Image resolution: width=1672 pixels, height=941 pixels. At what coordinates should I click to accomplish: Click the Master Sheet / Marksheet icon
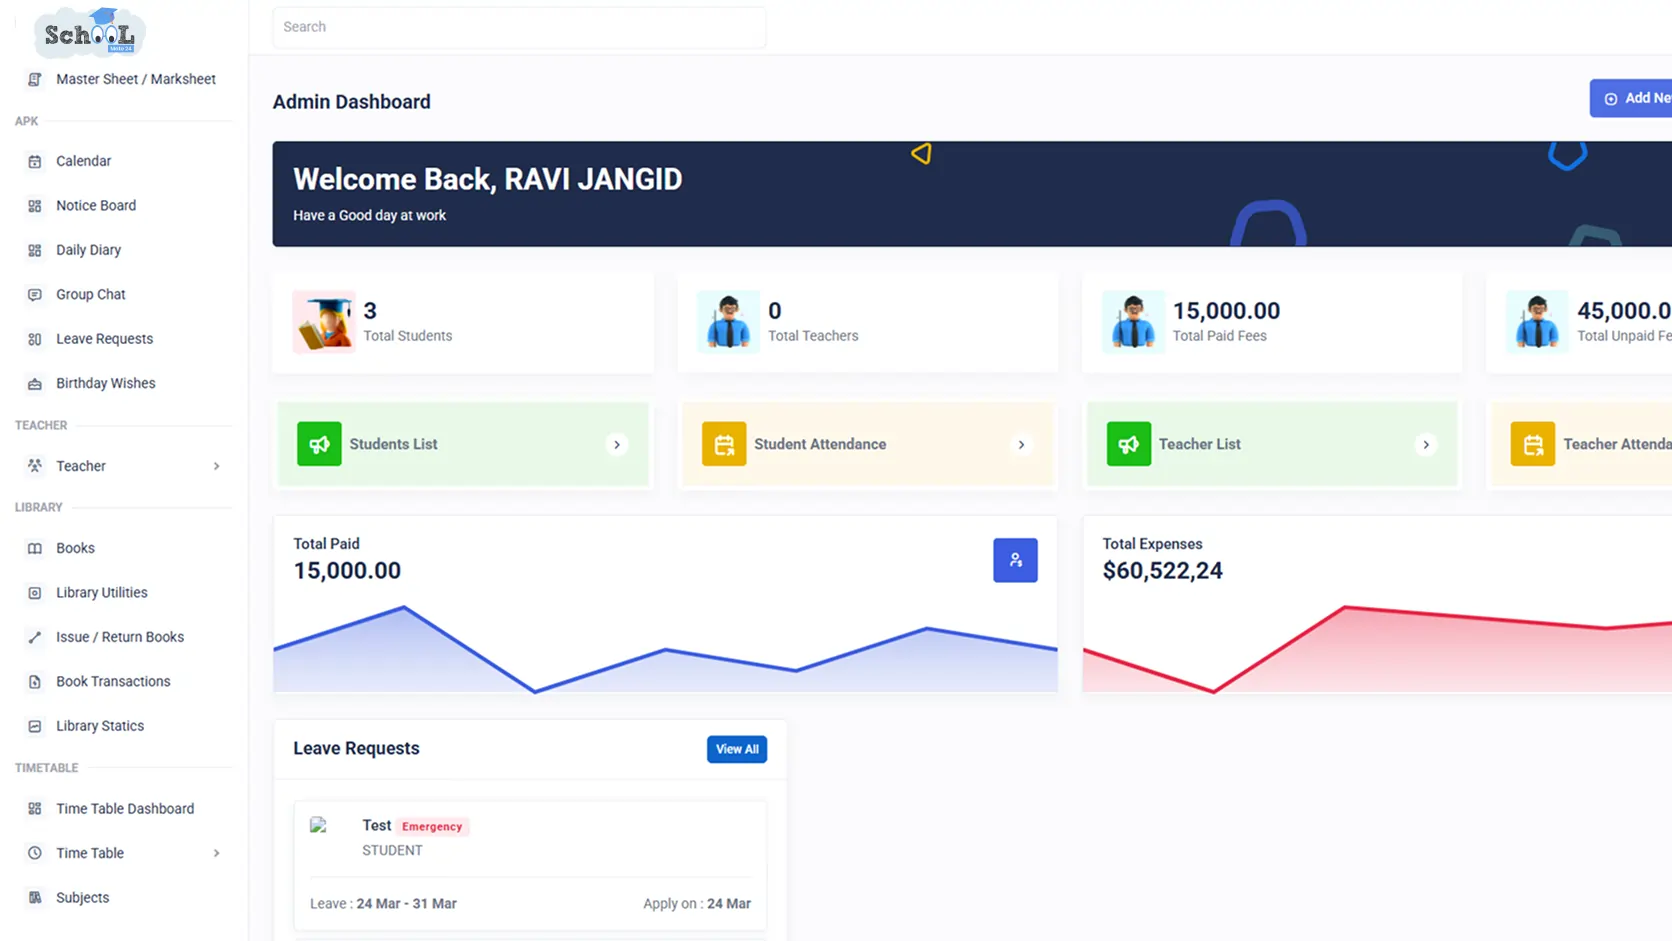point(35,79)
